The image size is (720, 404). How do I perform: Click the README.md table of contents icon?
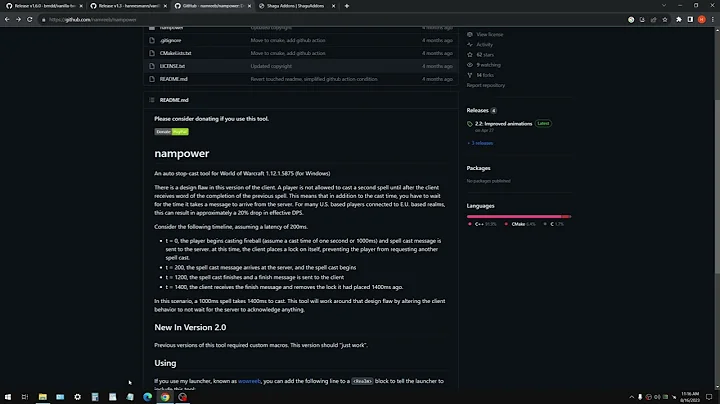coord(152,100)
